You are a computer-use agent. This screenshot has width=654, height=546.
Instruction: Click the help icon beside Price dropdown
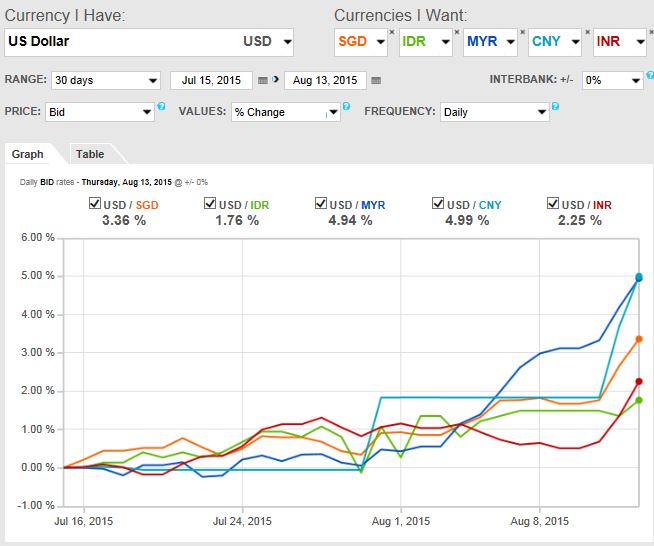[x=161, y=106]
